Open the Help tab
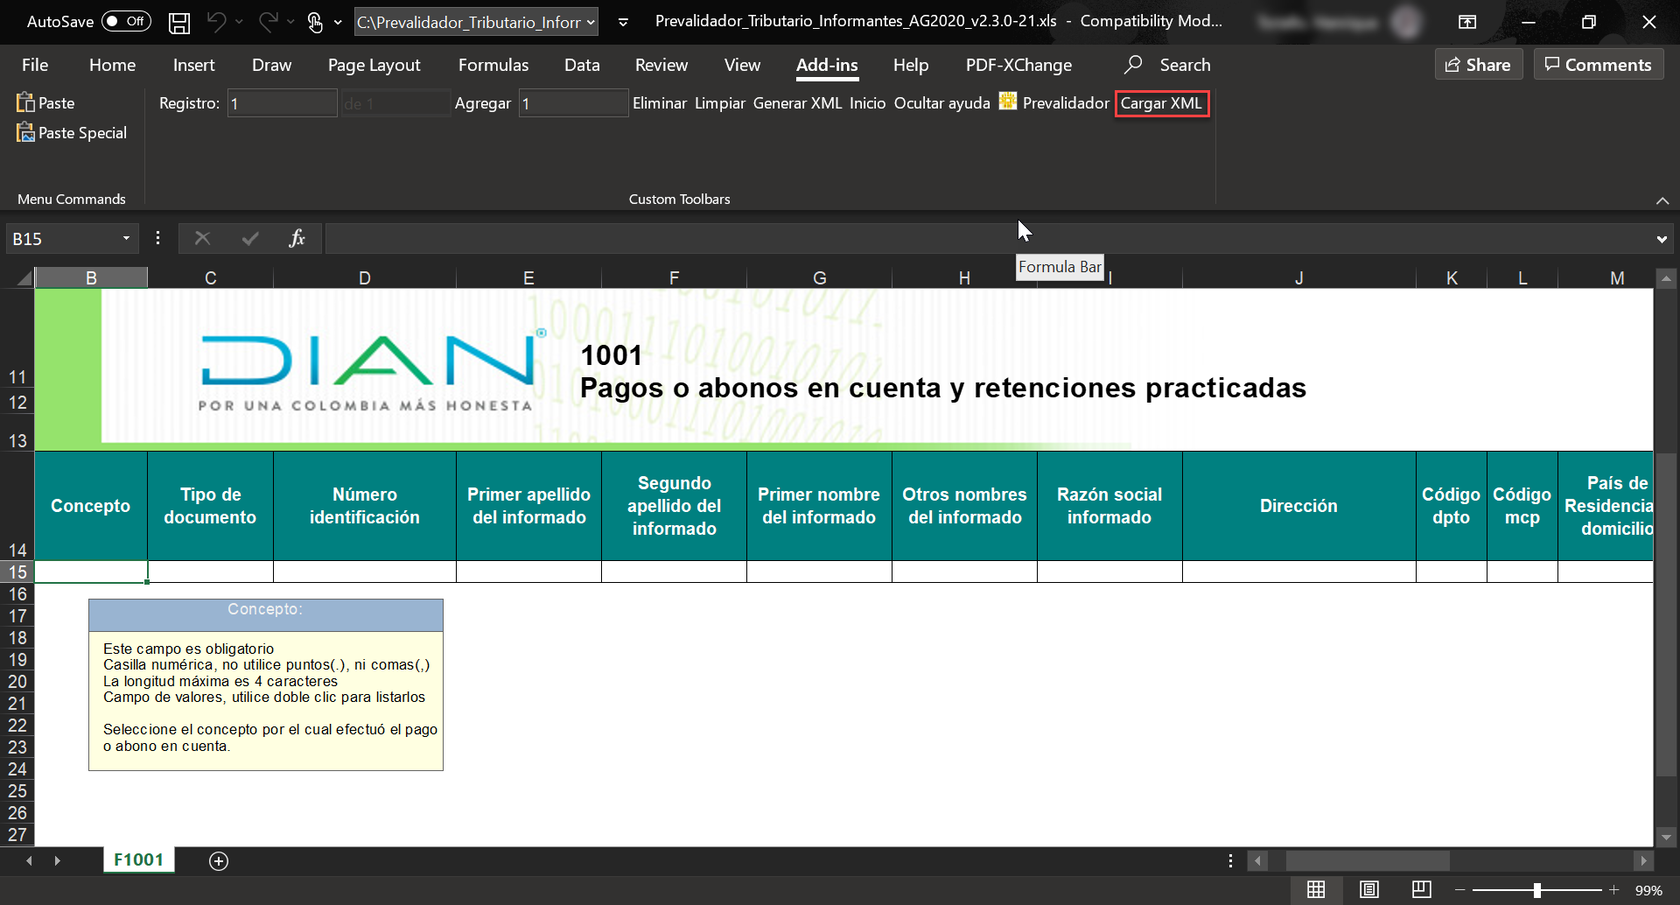1680x905 pixels. [x=911, y=65]
